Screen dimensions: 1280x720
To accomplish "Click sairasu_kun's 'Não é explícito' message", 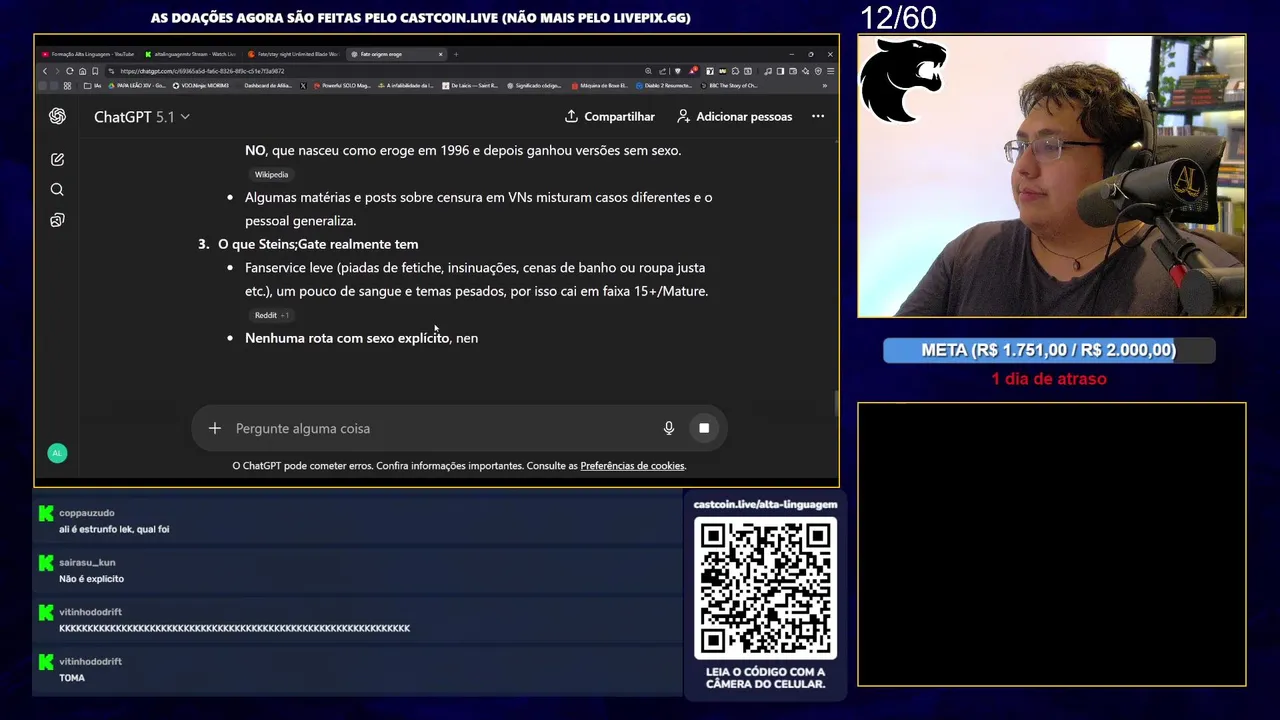I will pos(91,579).
